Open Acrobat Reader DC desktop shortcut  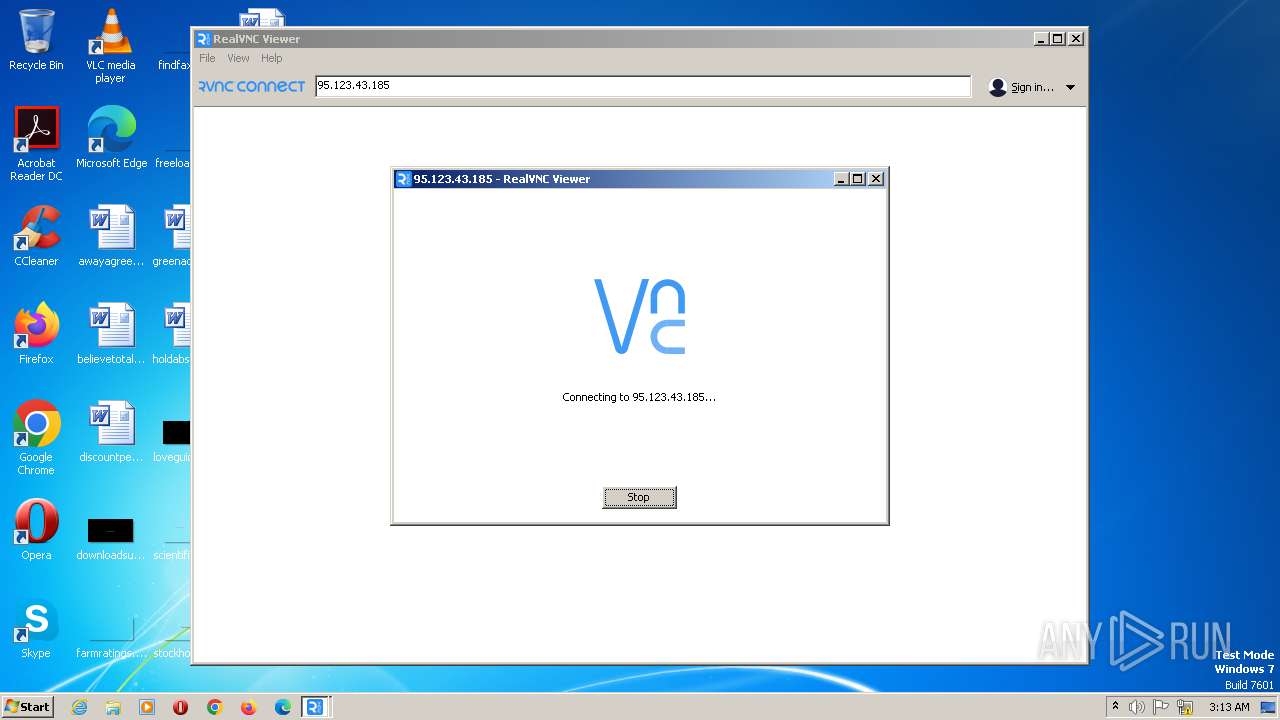point(36,144)
